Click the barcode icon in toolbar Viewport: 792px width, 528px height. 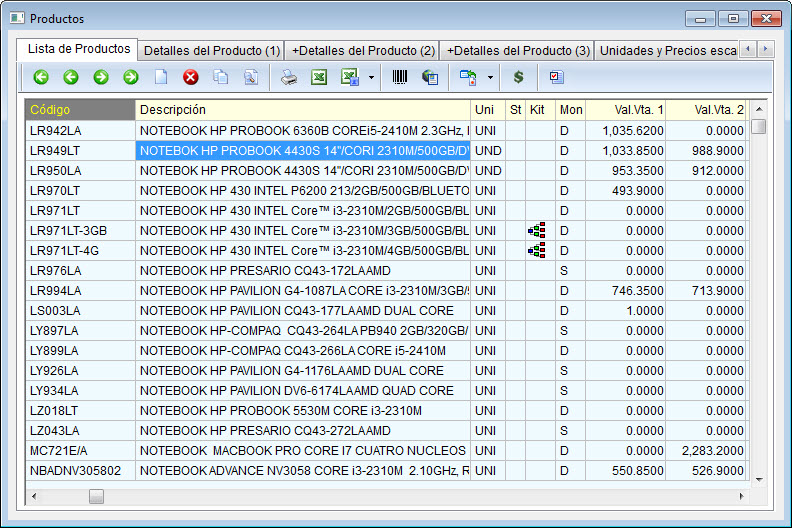point(400,77)
